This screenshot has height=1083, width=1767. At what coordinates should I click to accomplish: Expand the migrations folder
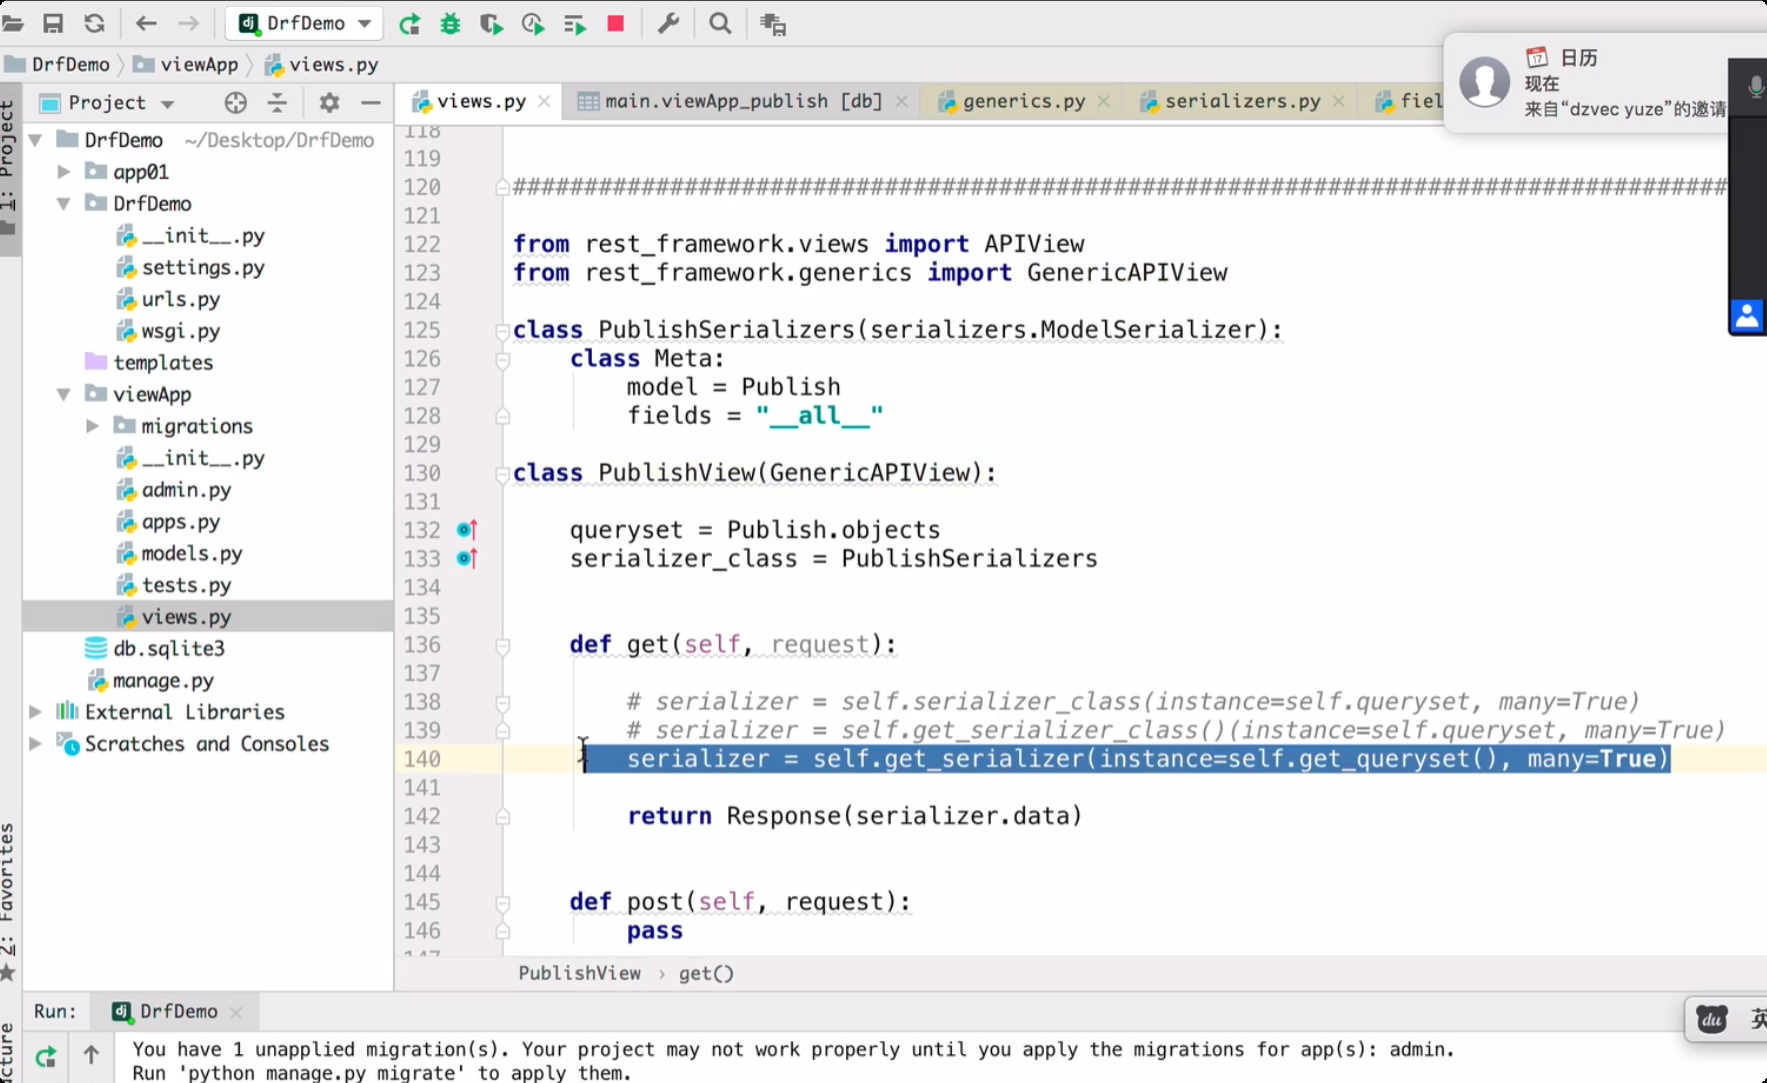click(x=92, y=426)
